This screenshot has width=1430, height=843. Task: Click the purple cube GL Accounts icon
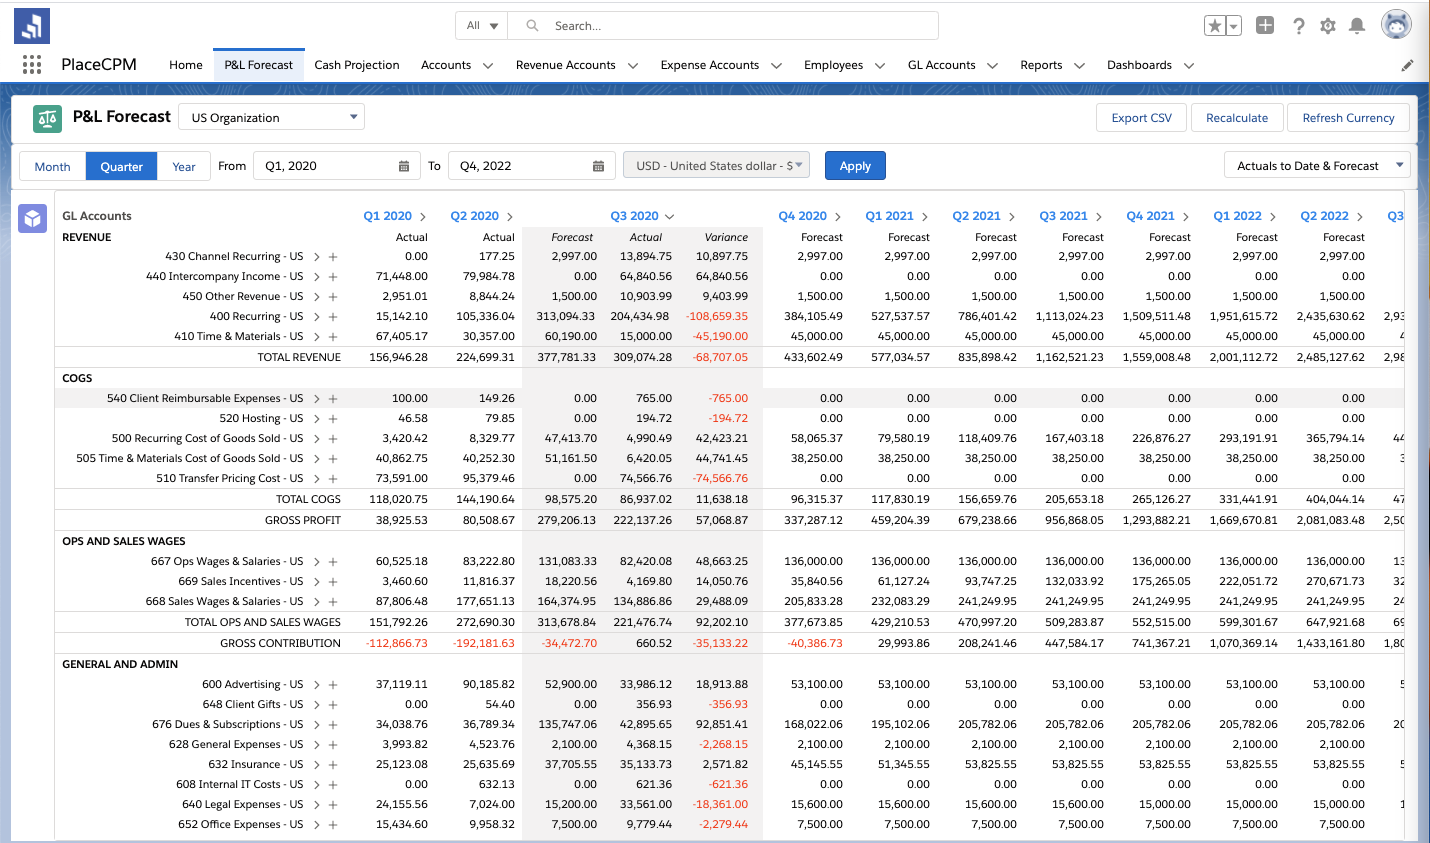pos(33,218)
